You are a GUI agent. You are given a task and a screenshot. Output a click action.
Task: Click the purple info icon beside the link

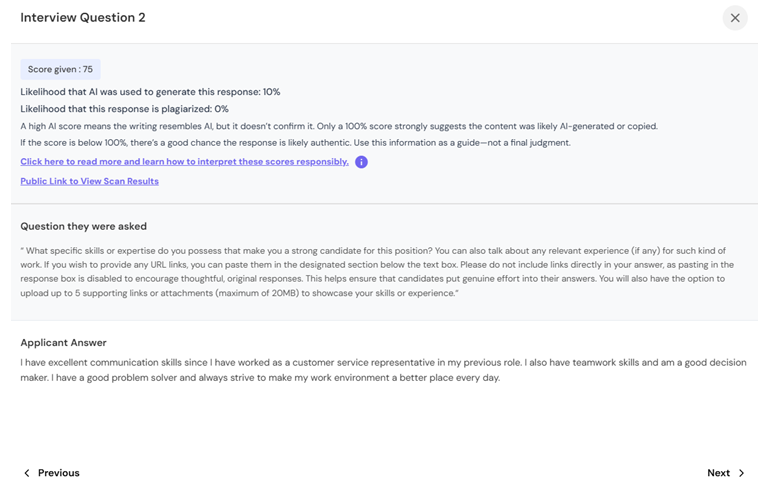tap(361, 162)
